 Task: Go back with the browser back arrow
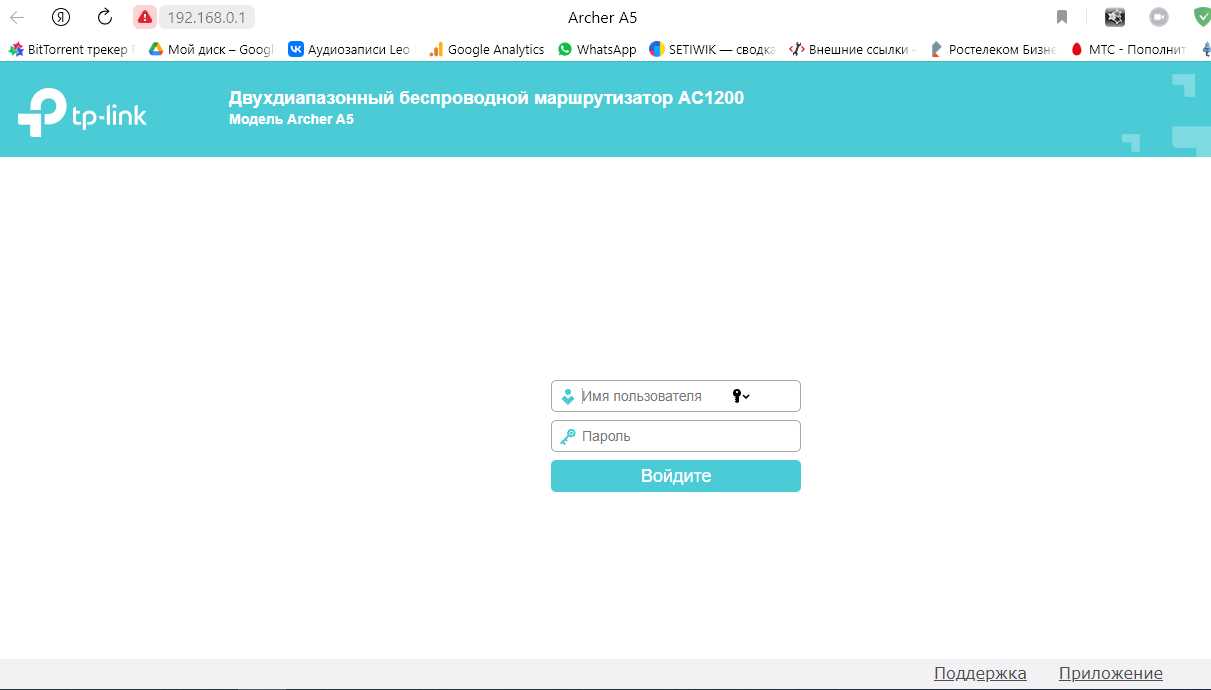(17, 17)
